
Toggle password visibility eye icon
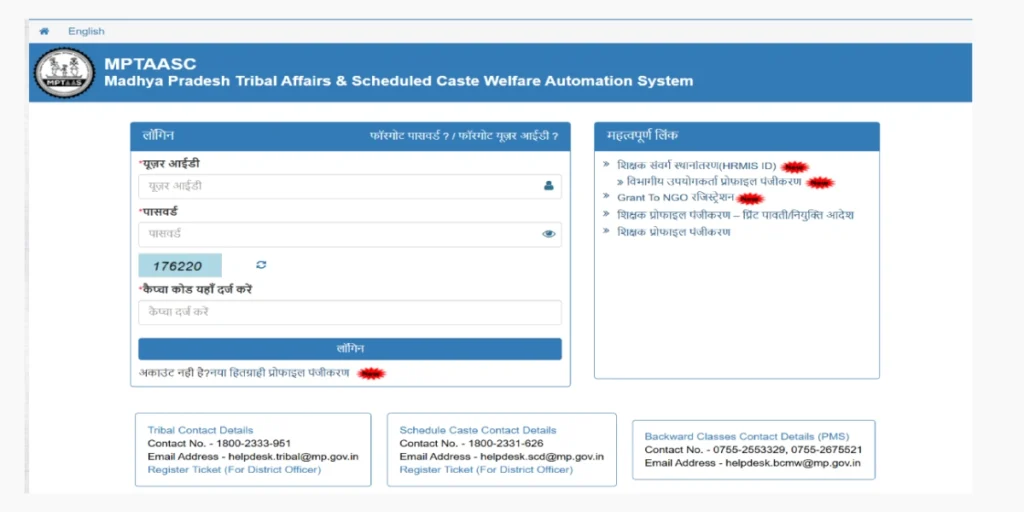(549, 234)
